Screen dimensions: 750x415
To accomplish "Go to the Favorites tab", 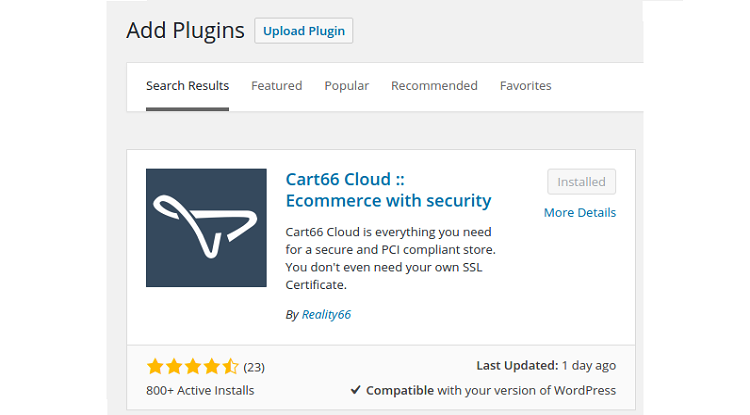I will tap(526, 86).
